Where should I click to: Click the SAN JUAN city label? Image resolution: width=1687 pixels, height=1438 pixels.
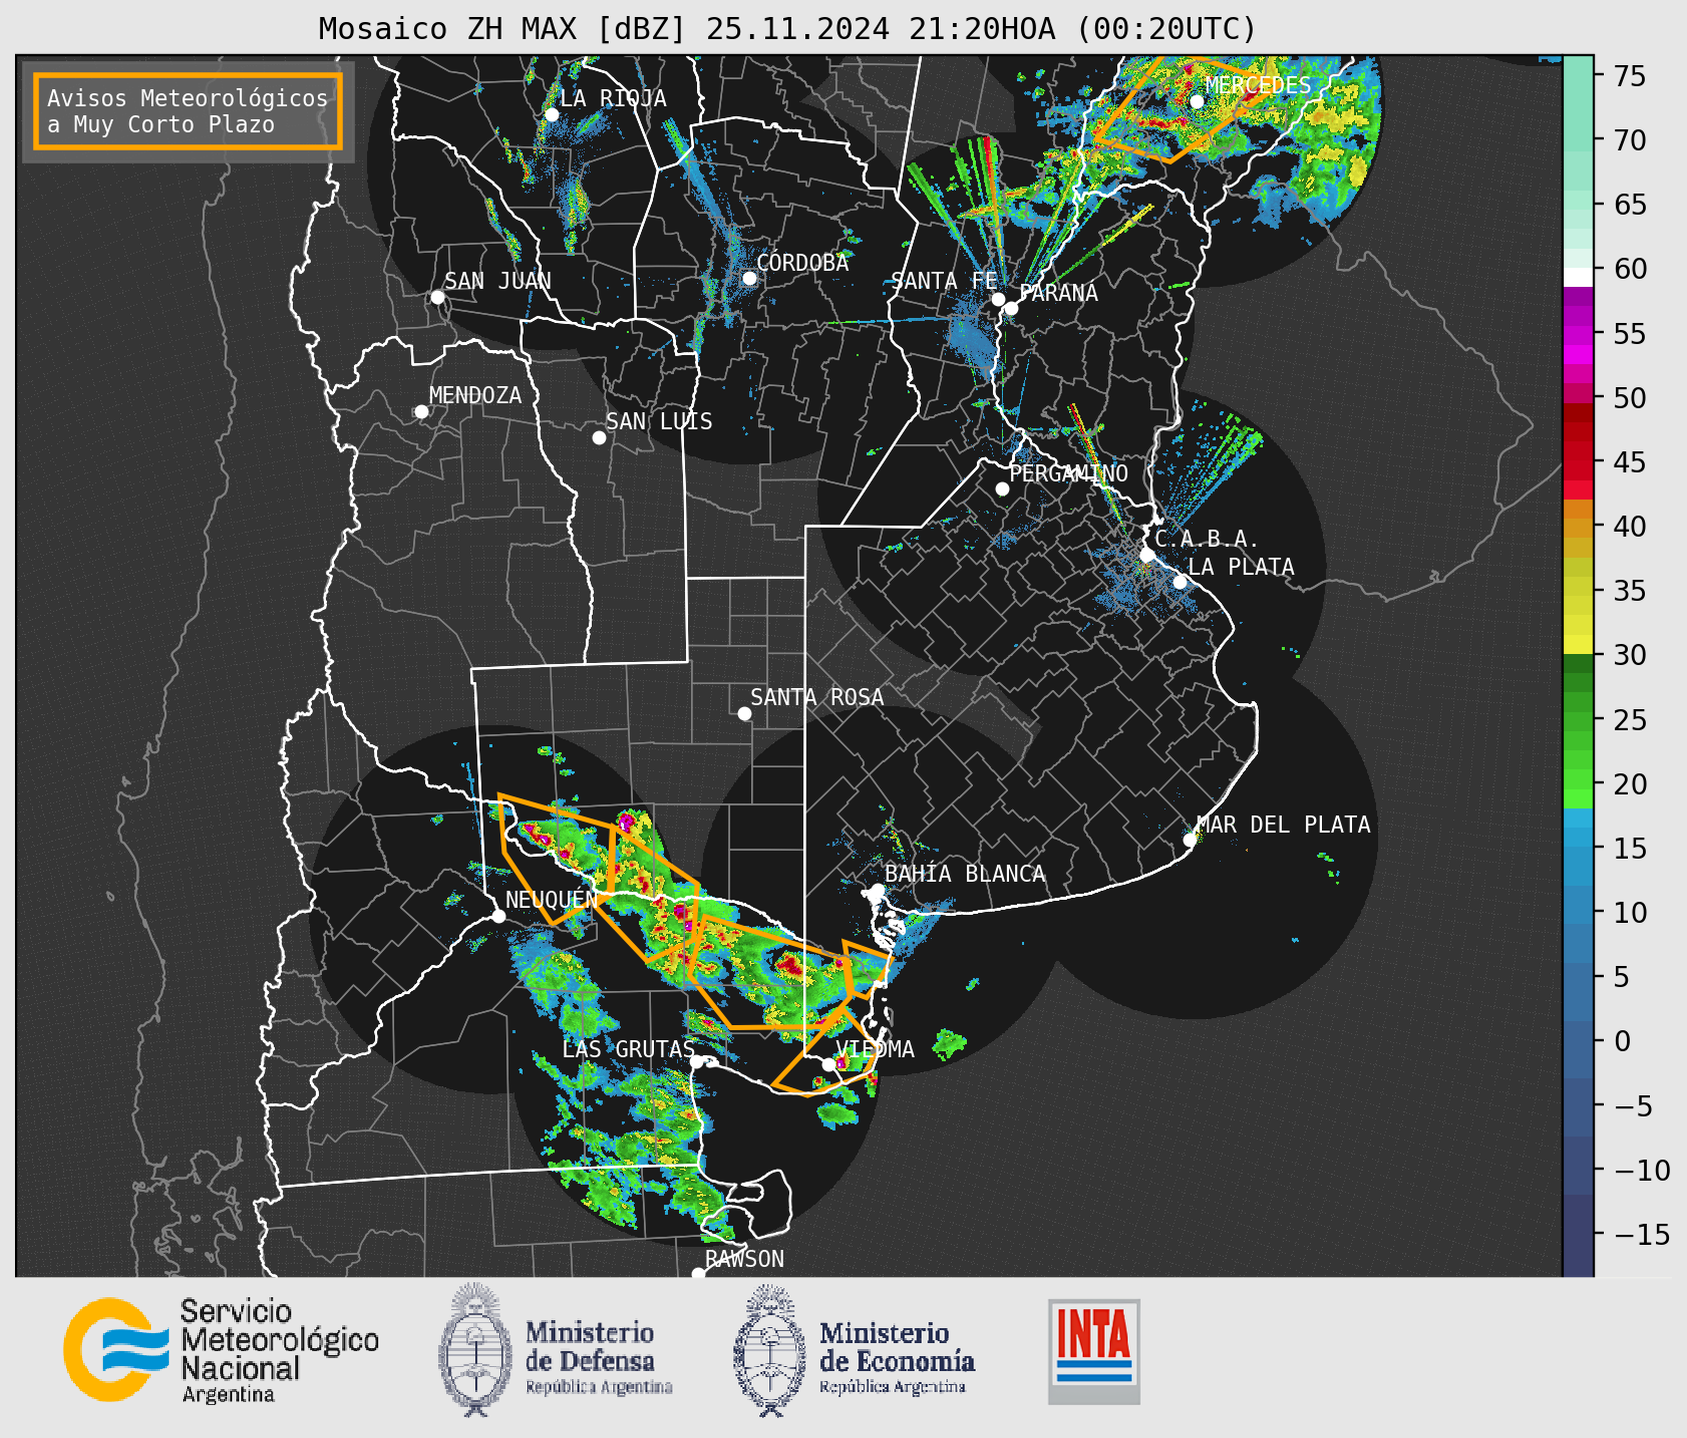497,281
